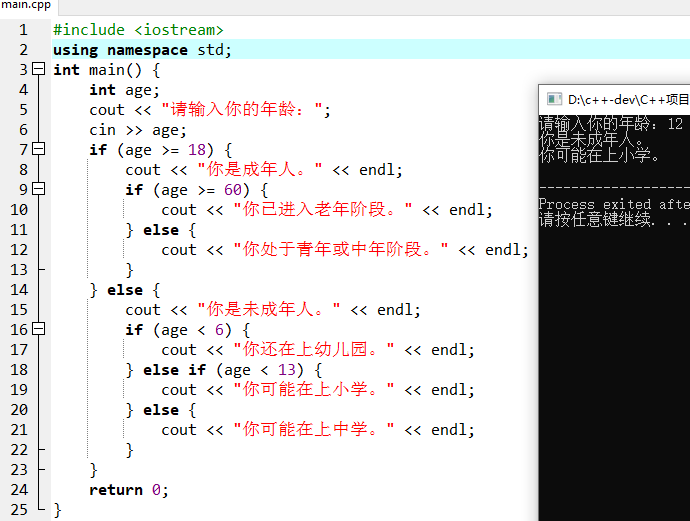The width and height of the screenshot is (690, 521).
Task: Click the string "你是成年人。"
Action: (260, 169)
